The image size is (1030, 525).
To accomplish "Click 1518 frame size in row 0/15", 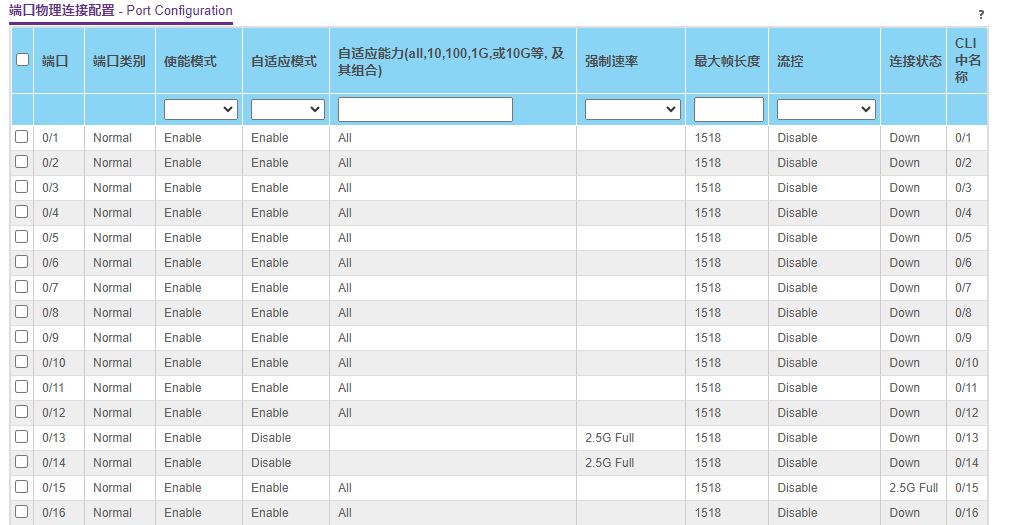I will click(x=707, y=488).
